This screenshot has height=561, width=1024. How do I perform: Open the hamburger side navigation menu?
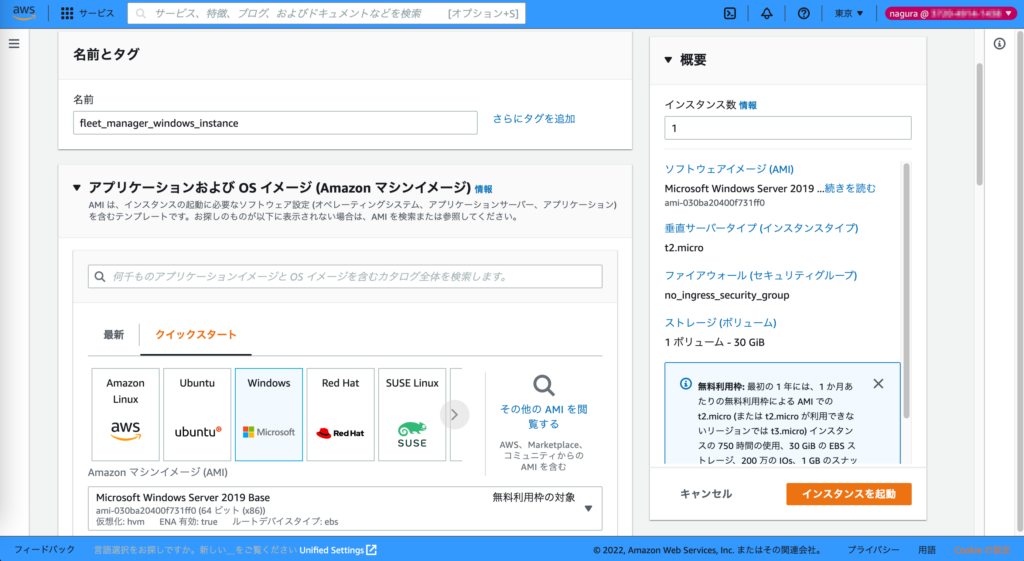(14, 44)
